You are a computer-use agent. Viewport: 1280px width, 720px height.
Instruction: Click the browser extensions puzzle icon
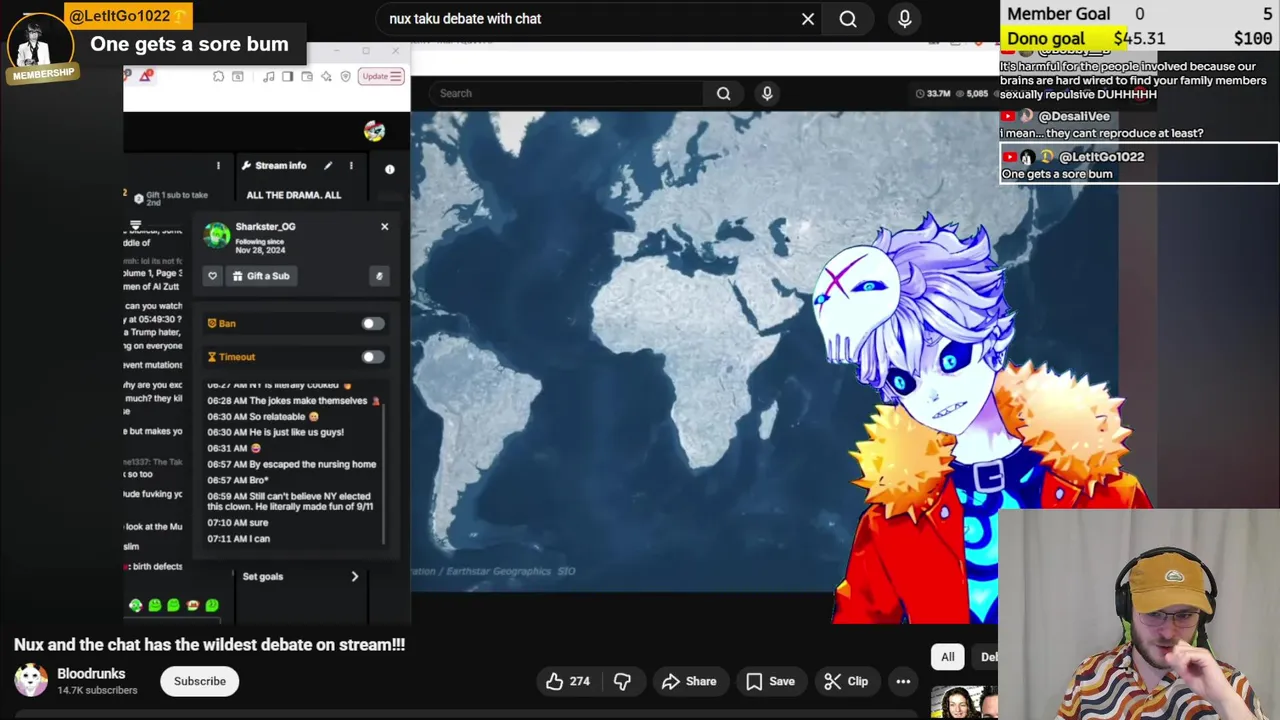point(218,77)
